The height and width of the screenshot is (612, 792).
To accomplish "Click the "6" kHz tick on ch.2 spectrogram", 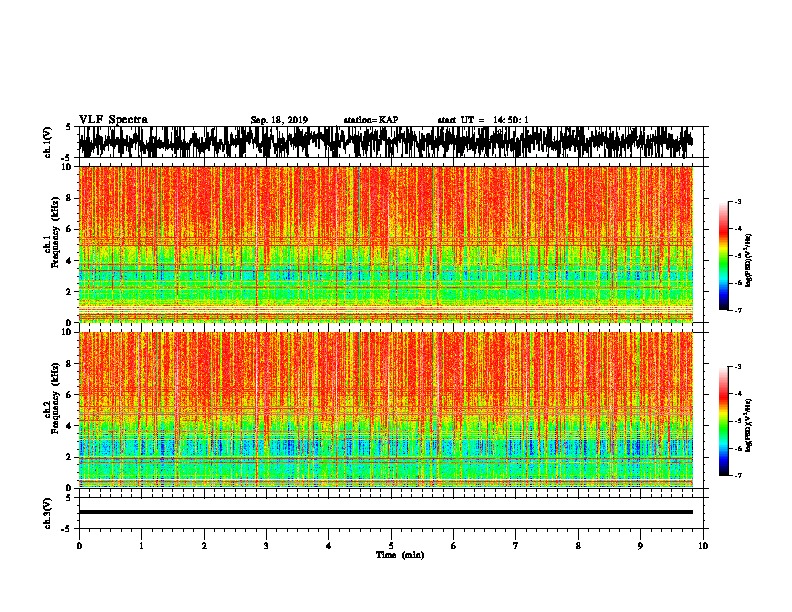I will 70,394.
